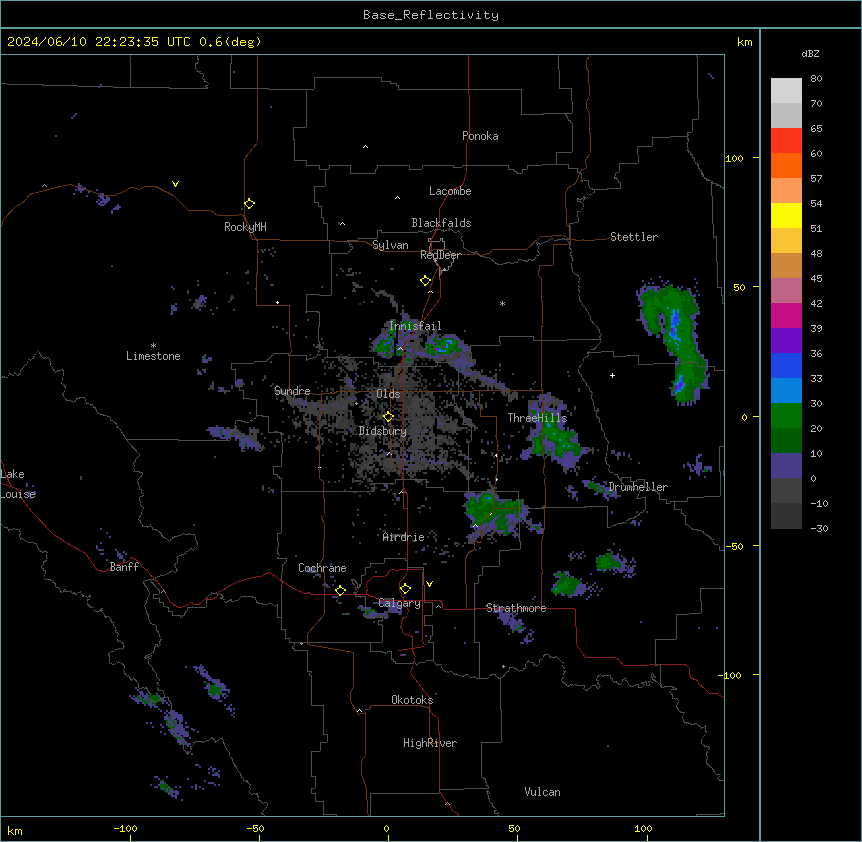Click the yellow marker above Calgary label
Viewport: 862px width, 842px height.
[x=405, y=589]
